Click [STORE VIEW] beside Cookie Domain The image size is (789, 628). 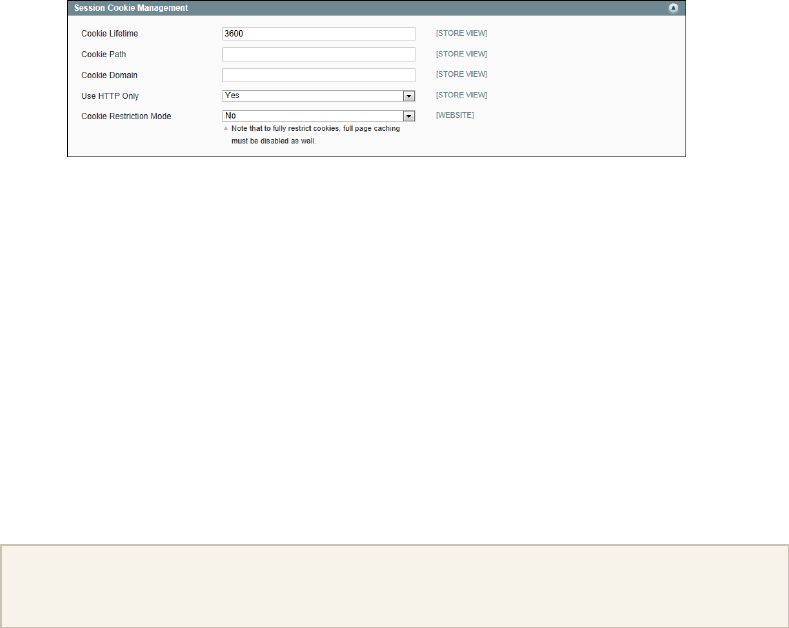(x=461, y=74)
